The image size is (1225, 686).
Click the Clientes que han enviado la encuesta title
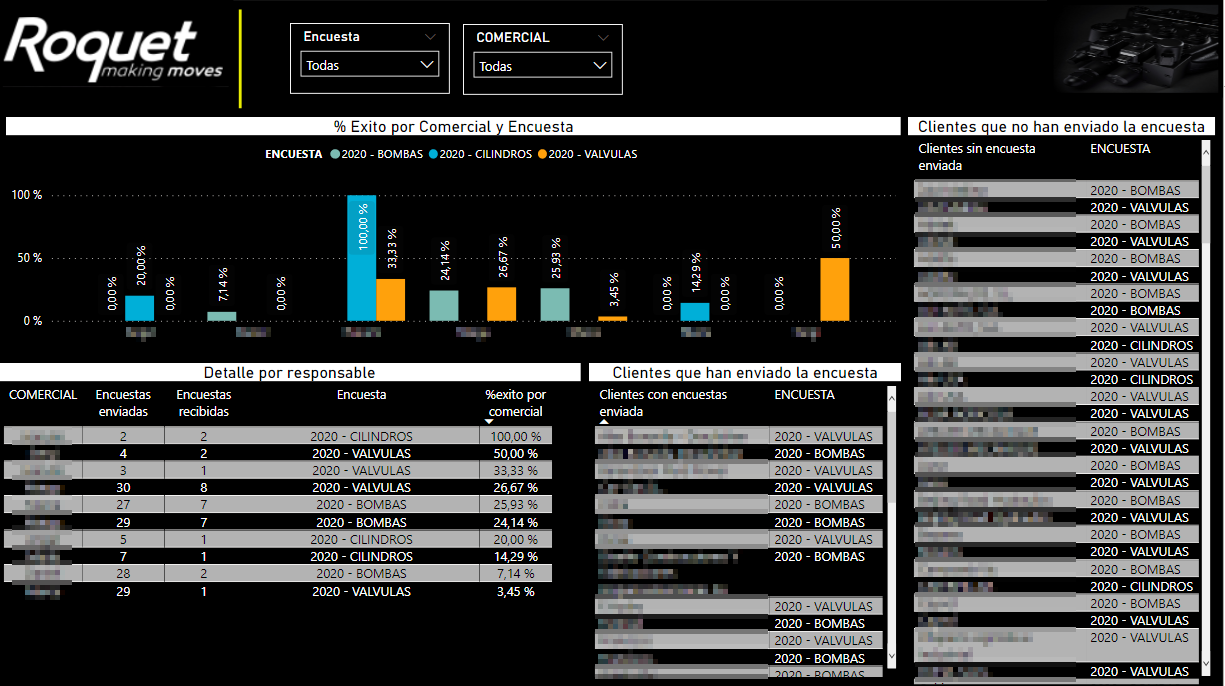745,372
